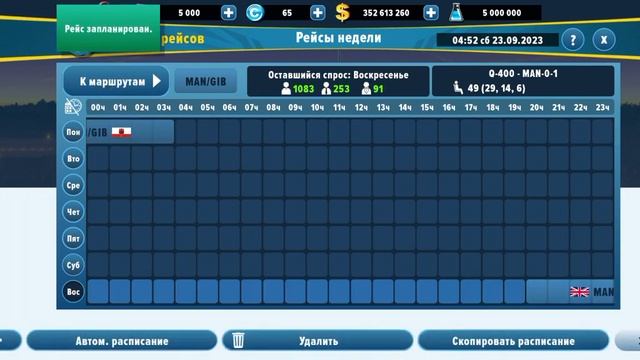Click the Tuesday 05ч schedule cell
640x360 pixels.
(207, 159)
